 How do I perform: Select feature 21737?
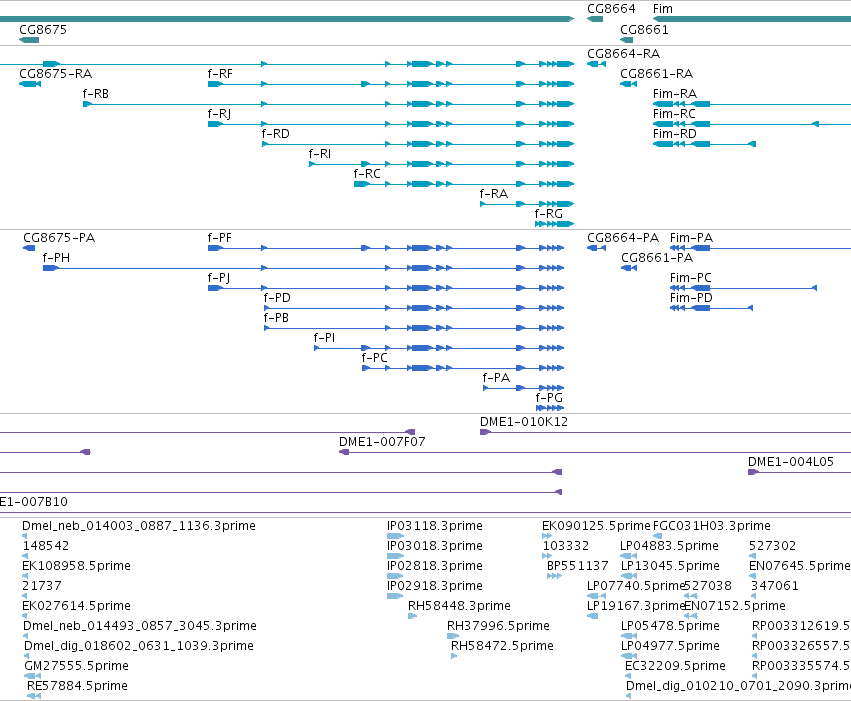(x=42, y=587)
